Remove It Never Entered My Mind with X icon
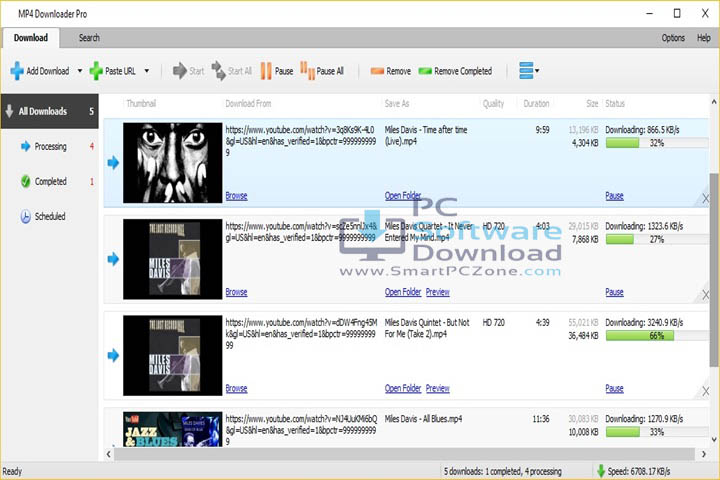 pos(705,295)
